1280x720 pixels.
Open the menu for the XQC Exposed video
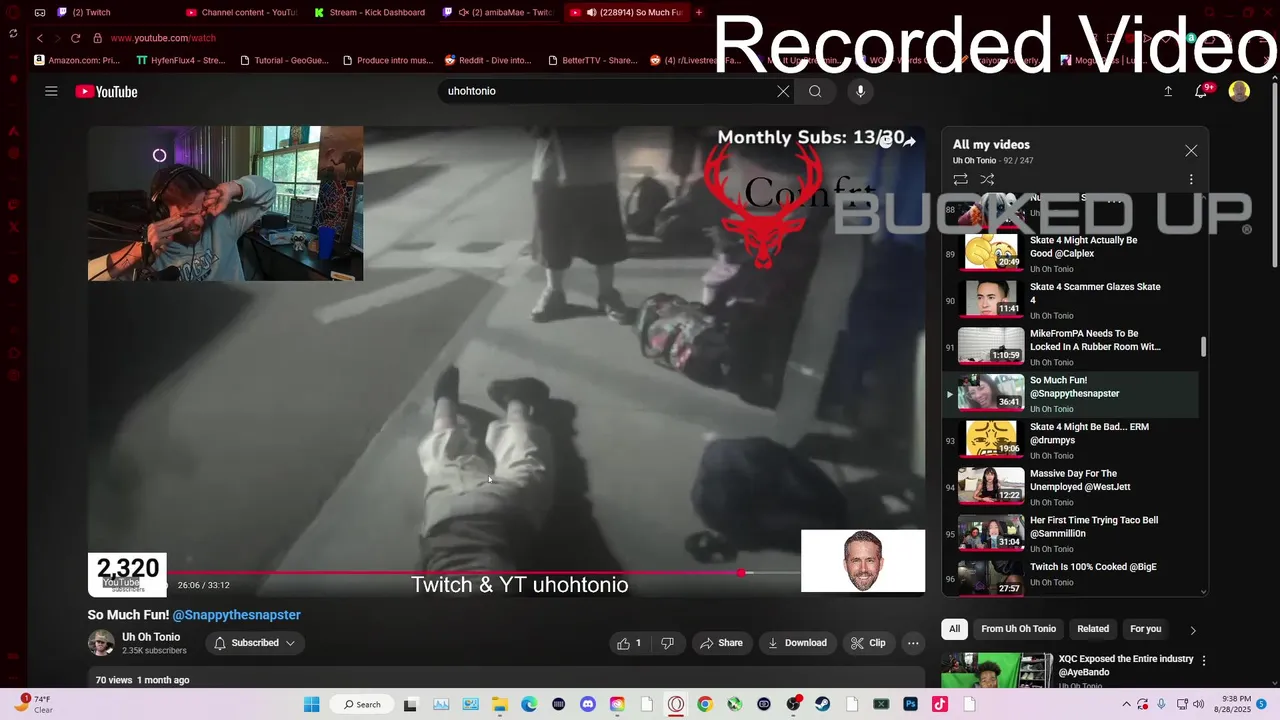tap(1204, 661)
